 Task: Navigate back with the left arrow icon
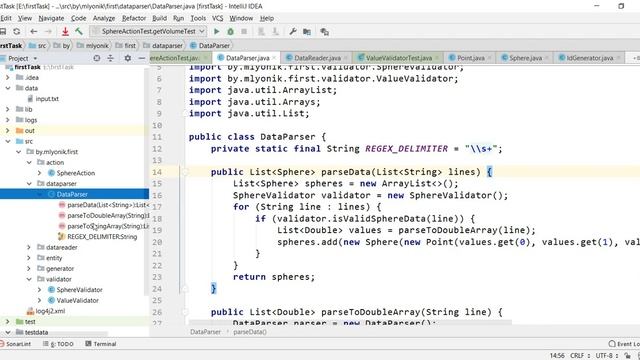click(x=34, y=31)
